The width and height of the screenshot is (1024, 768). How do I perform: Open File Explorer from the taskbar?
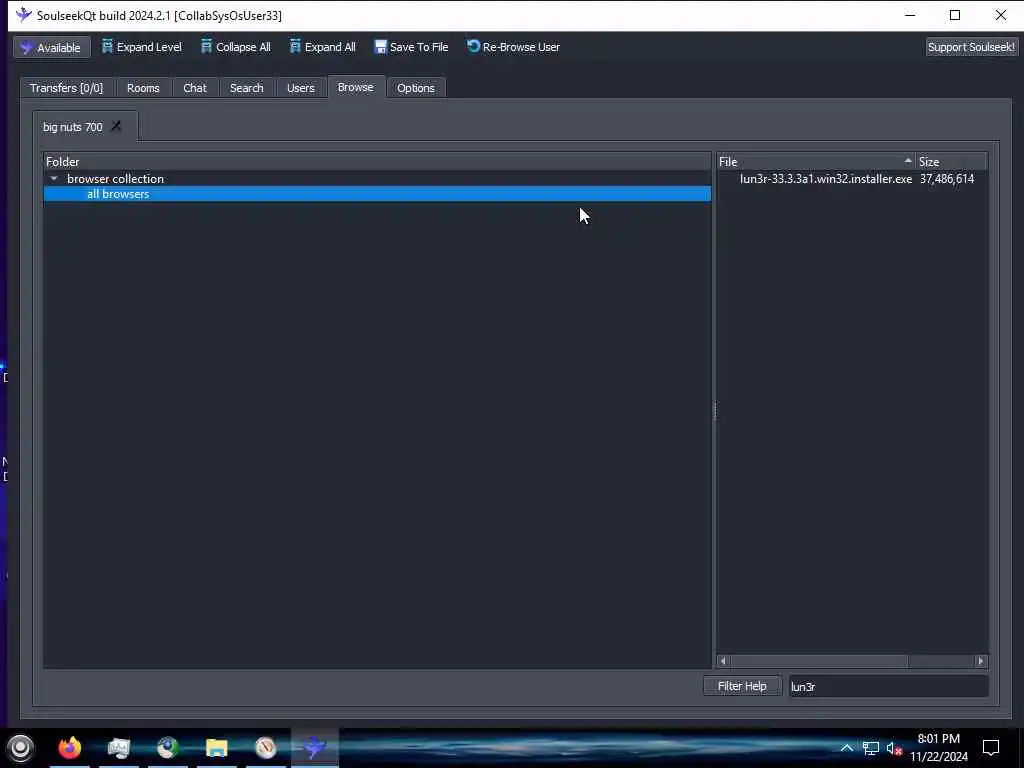click(x=216, y=747)
